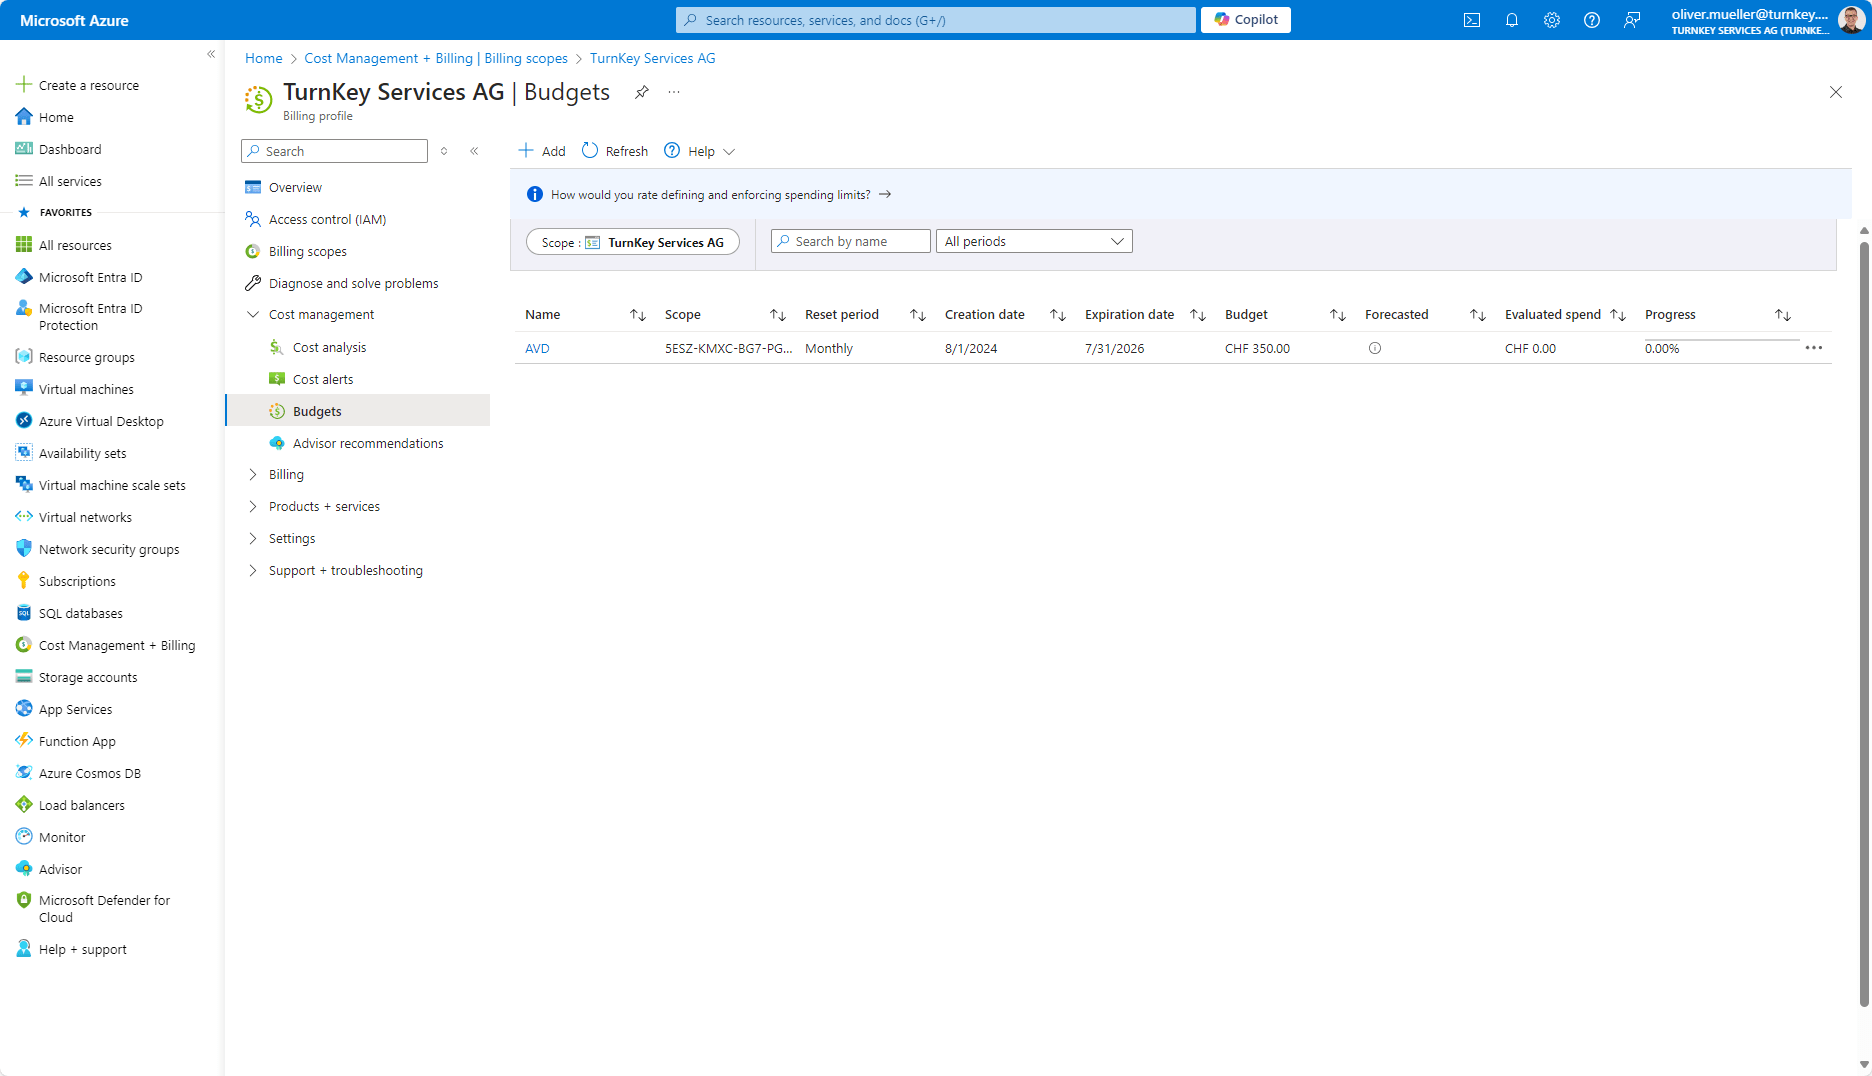1872x1076 pixels.
Task: Click the user avatar picture
Action: point(1851,20)
